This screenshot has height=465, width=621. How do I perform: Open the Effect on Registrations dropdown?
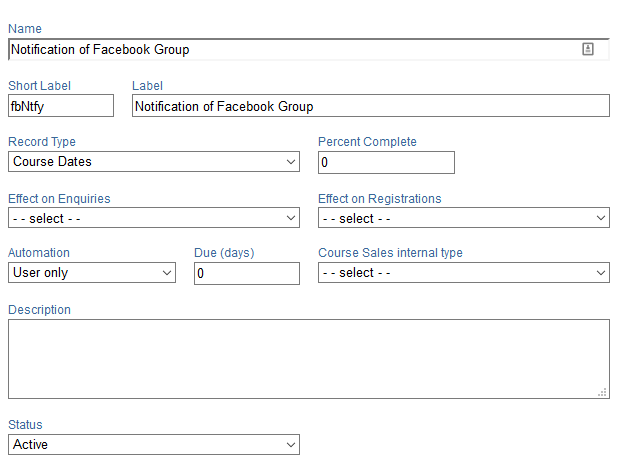[x=464, y=218]
